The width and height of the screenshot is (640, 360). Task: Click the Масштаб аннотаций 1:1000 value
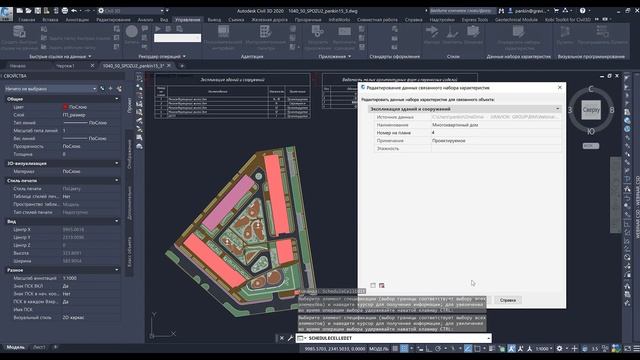pyautogui.click(x=90, y=278)
